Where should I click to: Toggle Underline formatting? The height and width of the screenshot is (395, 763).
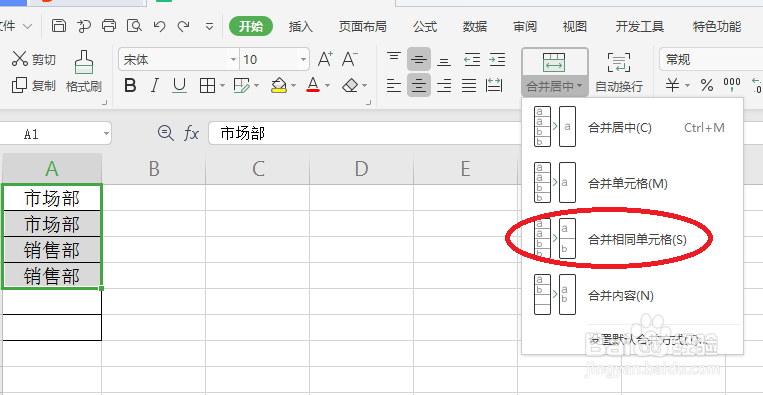(180, 86)
